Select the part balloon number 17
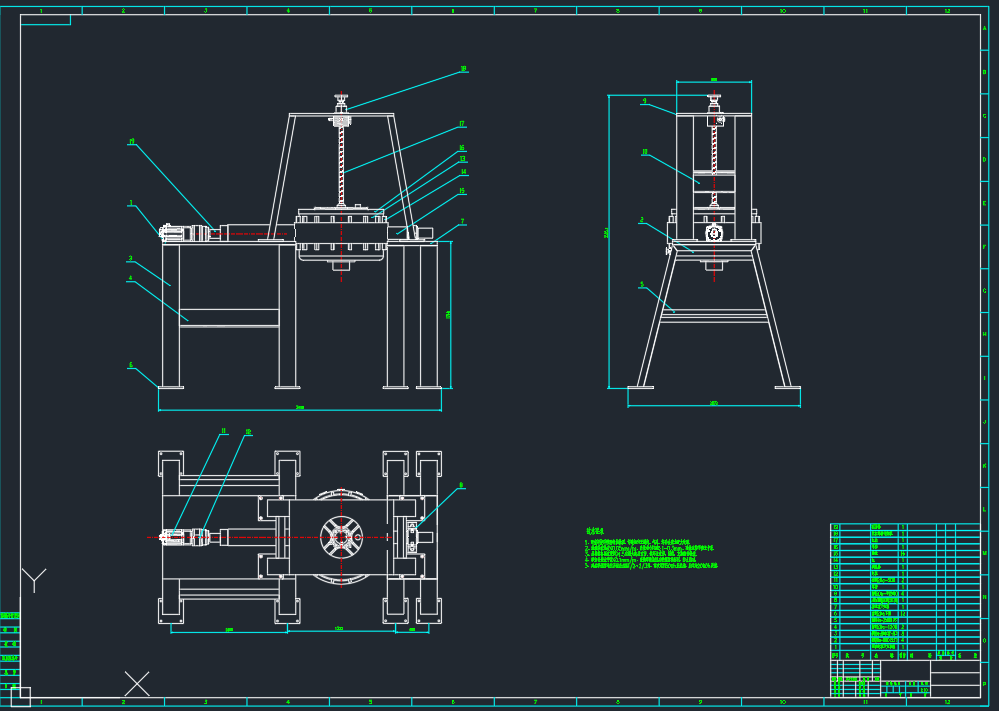This screenshot has width=999, height=711. pos(462,124)
